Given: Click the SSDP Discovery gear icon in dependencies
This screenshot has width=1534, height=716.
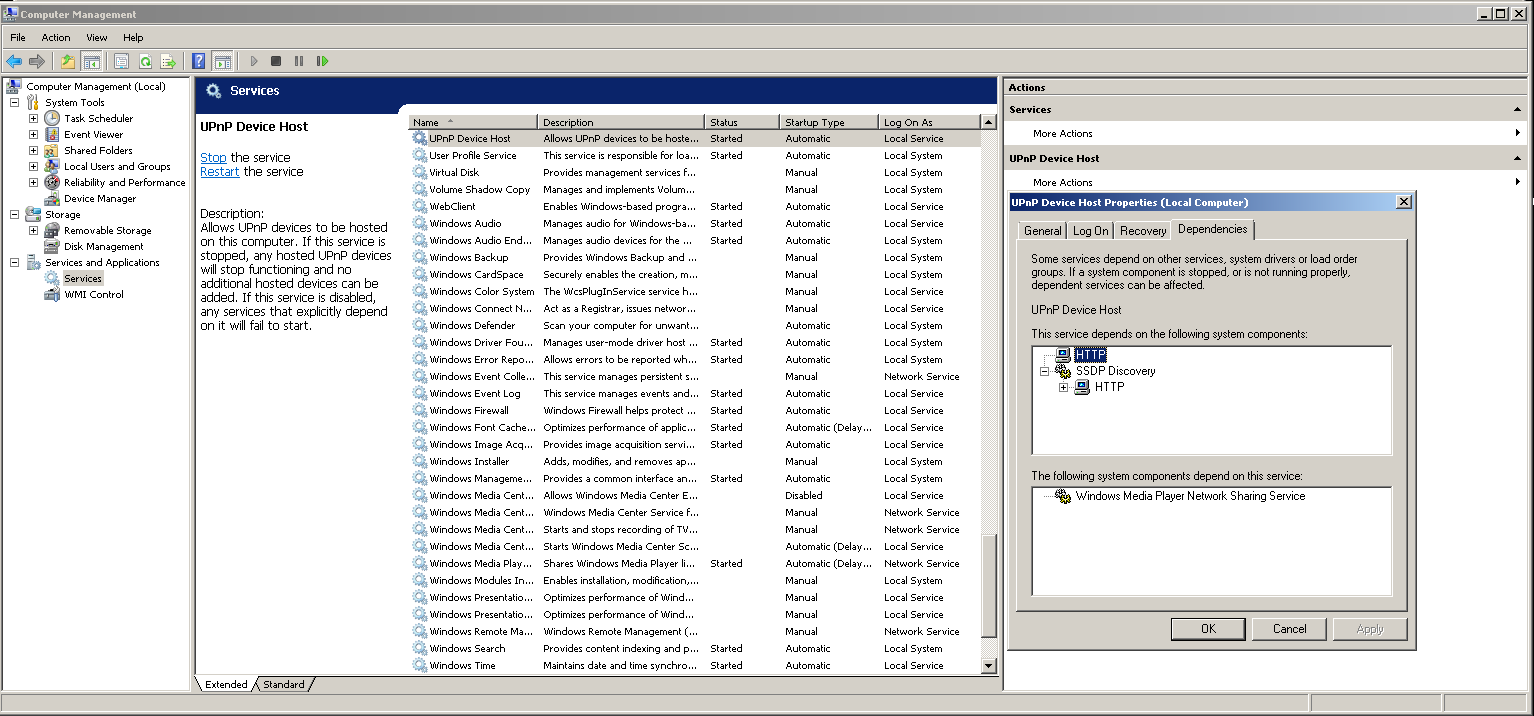Looking at the screenshot, I should 1062,371.
